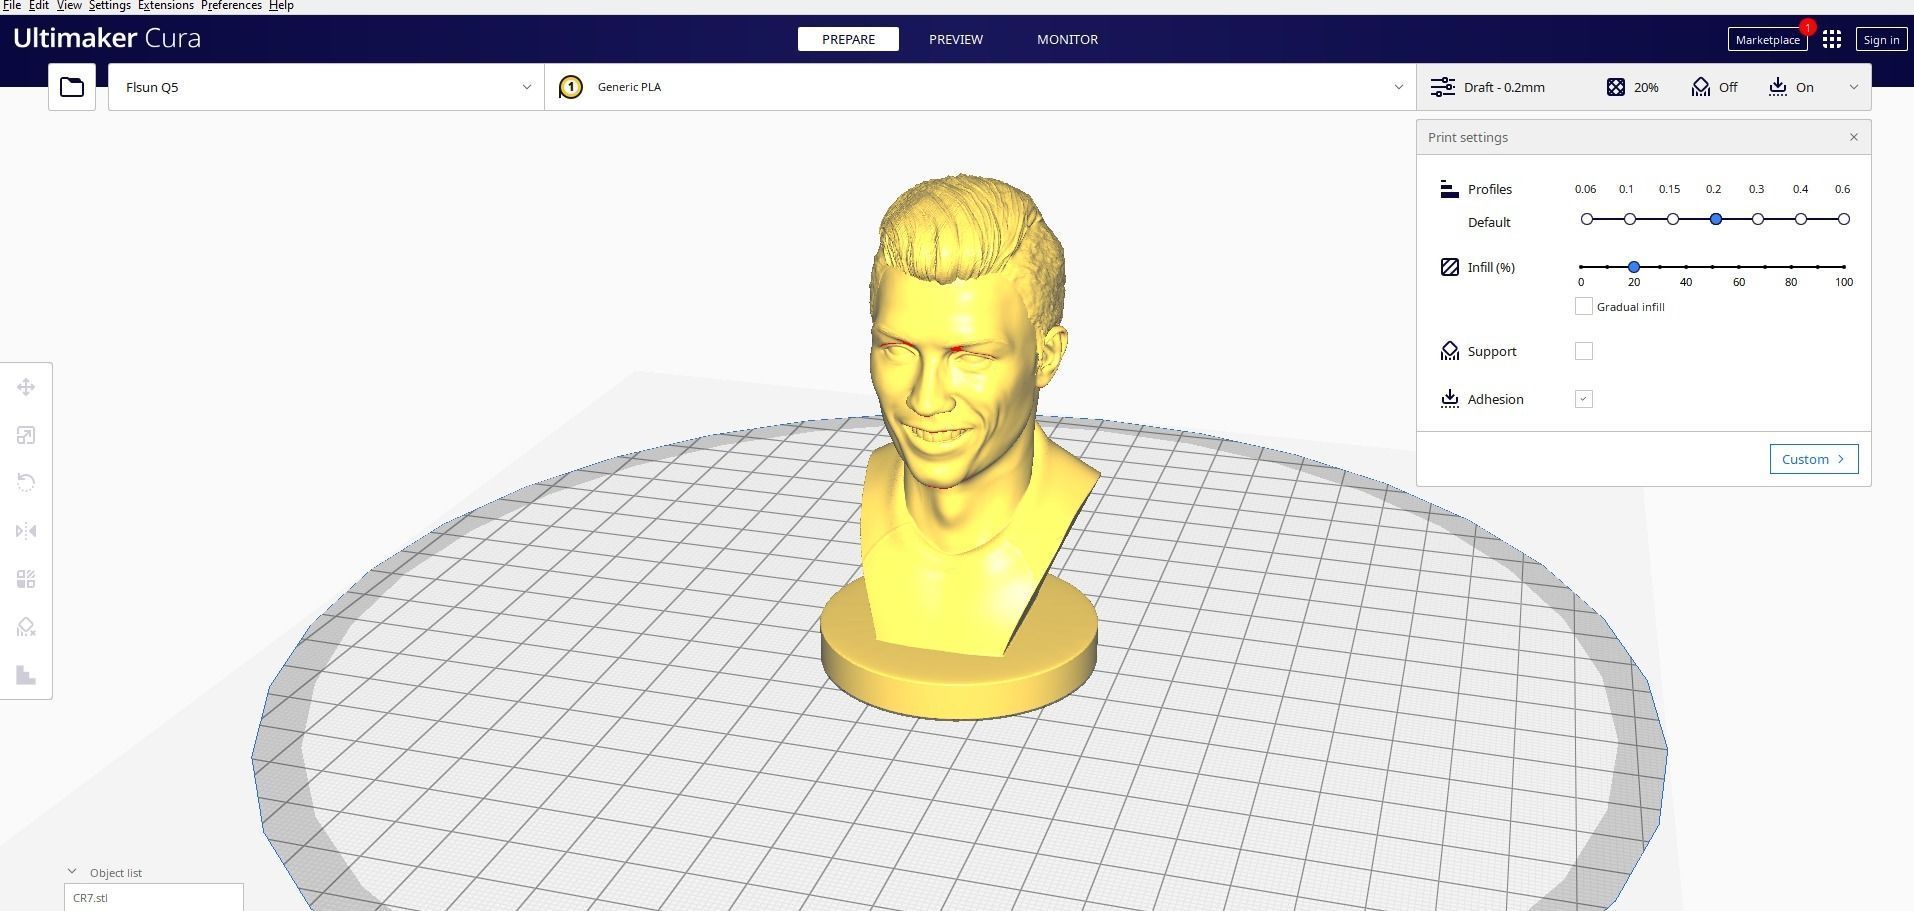Select the Support Blocker tool
The width and height of the screenshot is (1914, 911).
26,627
